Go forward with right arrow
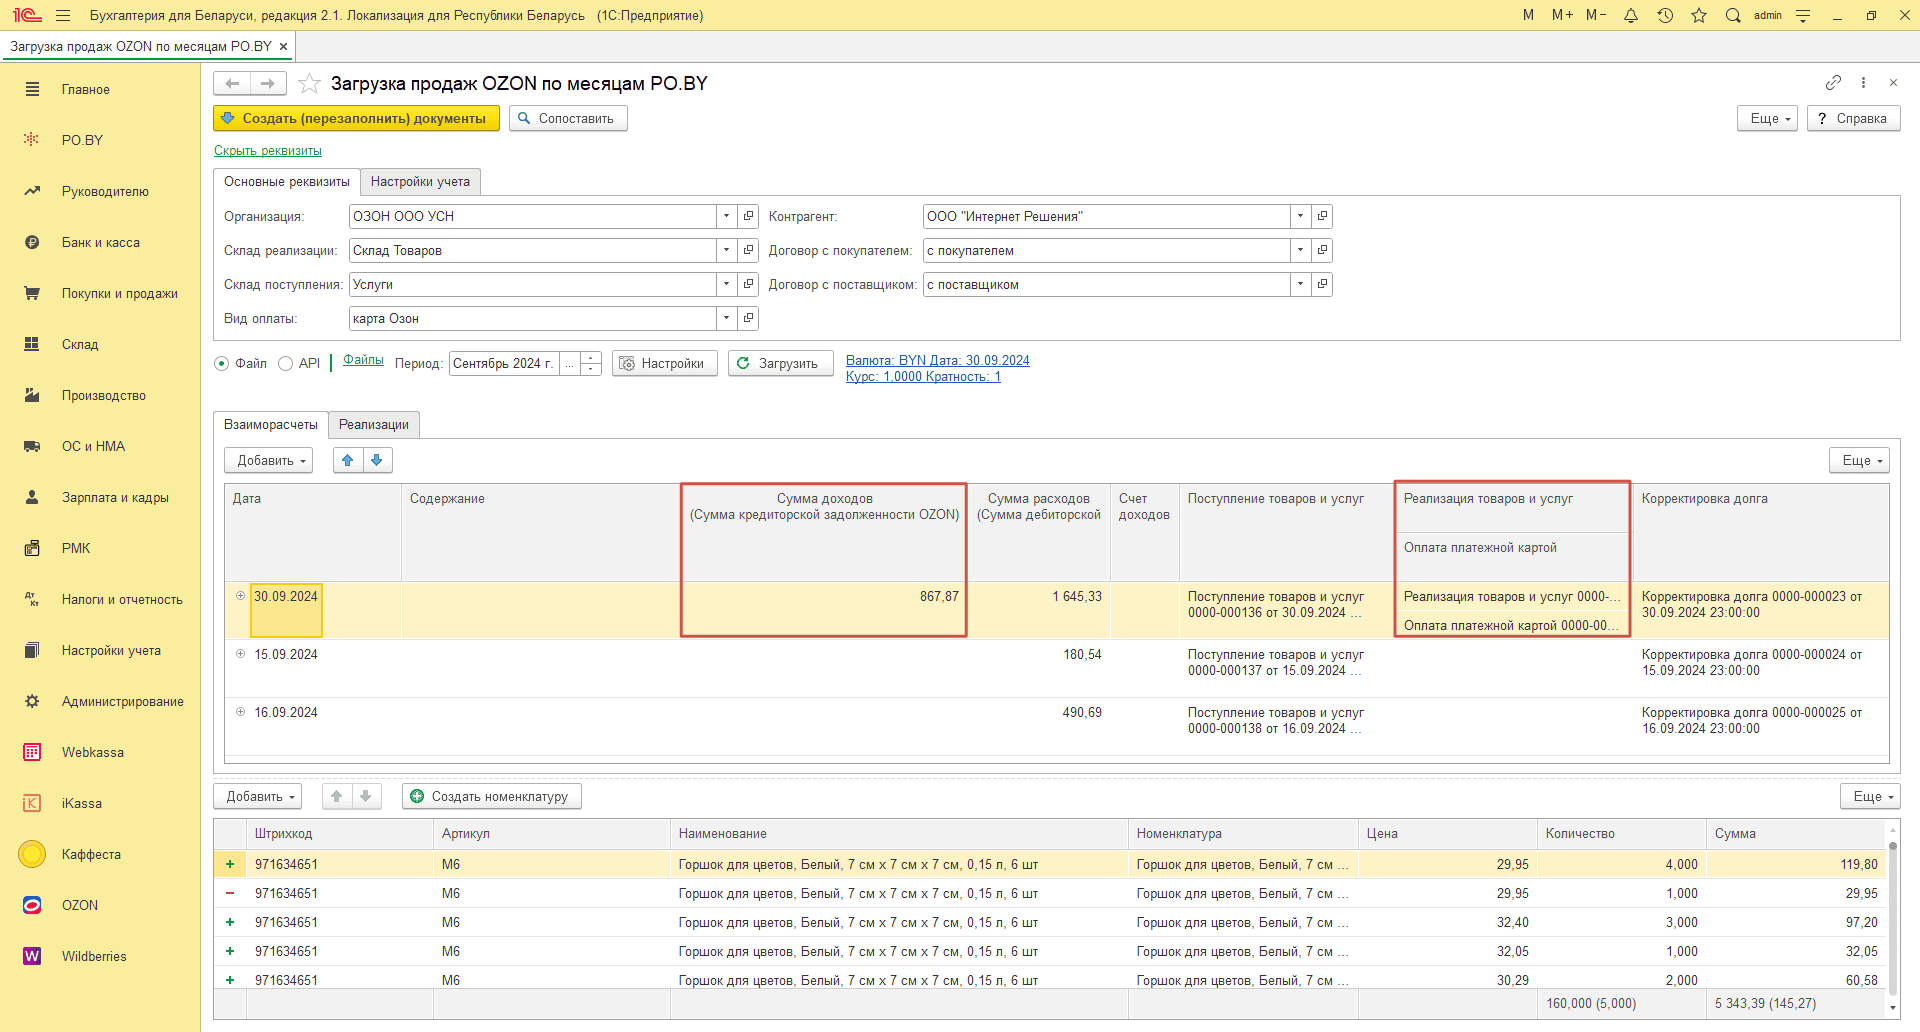The height and width of the screenshot is (1032, 1920). tap(268, 83)
